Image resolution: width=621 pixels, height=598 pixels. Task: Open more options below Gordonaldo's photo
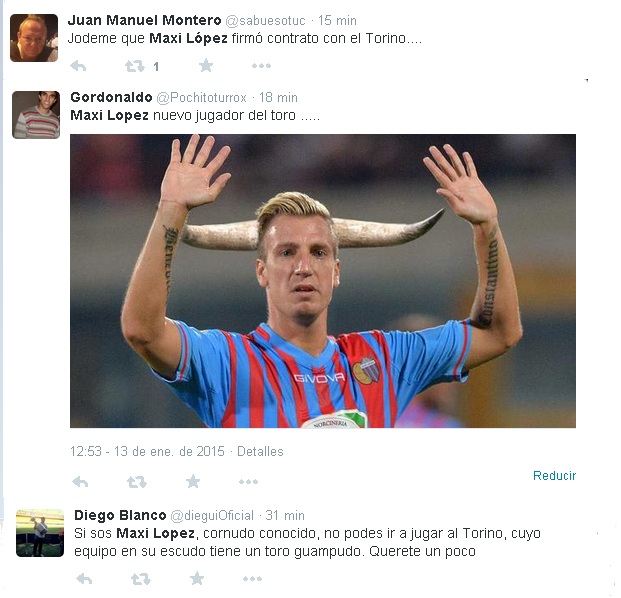click(249, 482)
